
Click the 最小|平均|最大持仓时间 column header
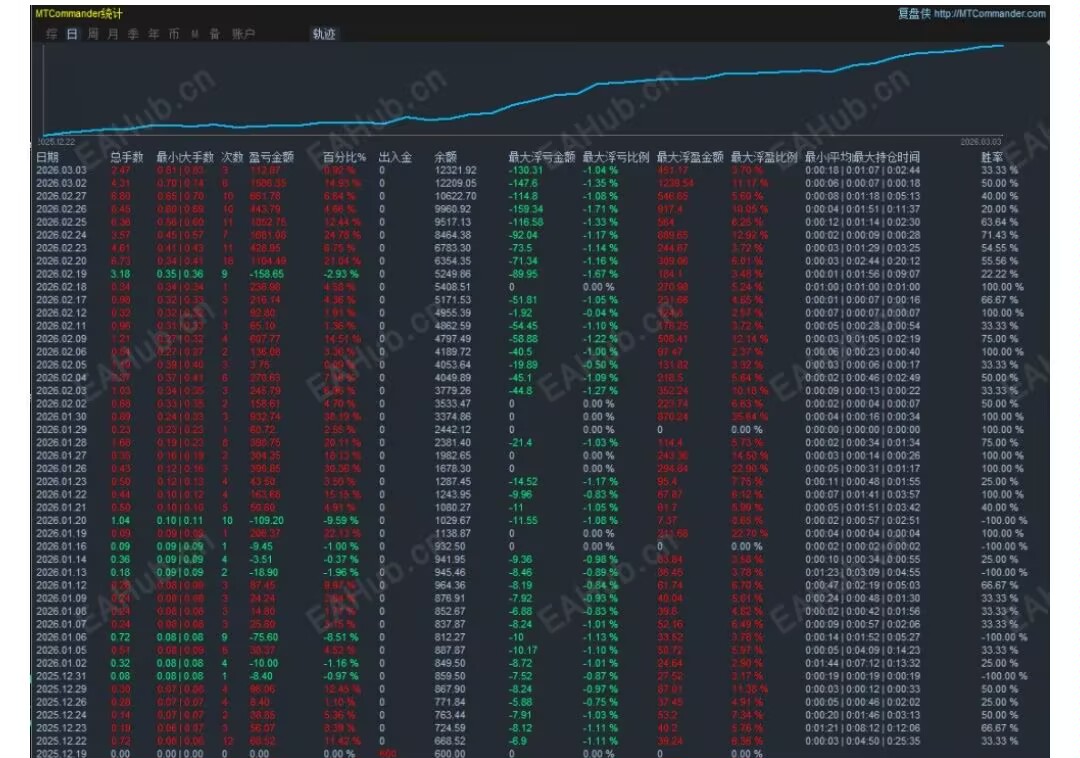tap(862, 157)
